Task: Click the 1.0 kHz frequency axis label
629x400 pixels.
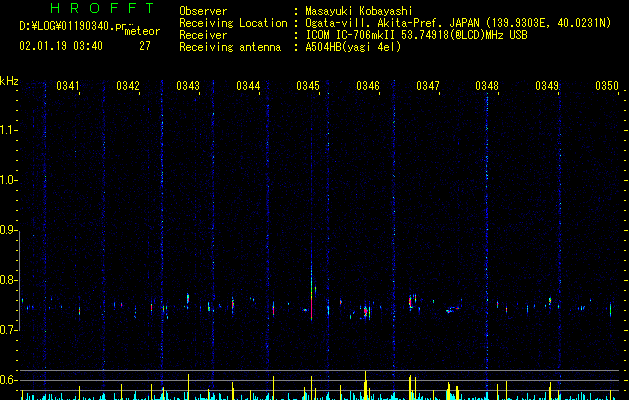Action: click(x=8, y=180)
